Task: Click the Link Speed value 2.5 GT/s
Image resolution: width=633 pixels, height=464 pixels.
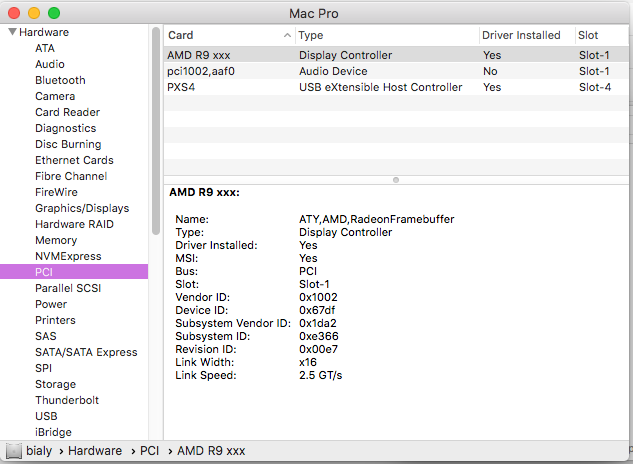Action: pos(321,375)
